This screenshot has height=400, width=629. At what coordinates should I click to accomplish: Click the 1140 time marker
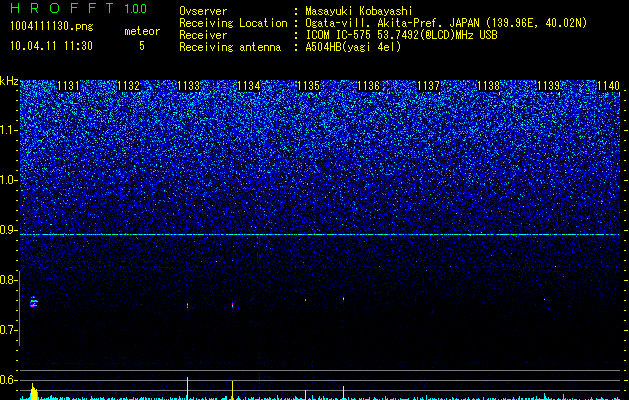pyautogui.click(x=609, y=86)
